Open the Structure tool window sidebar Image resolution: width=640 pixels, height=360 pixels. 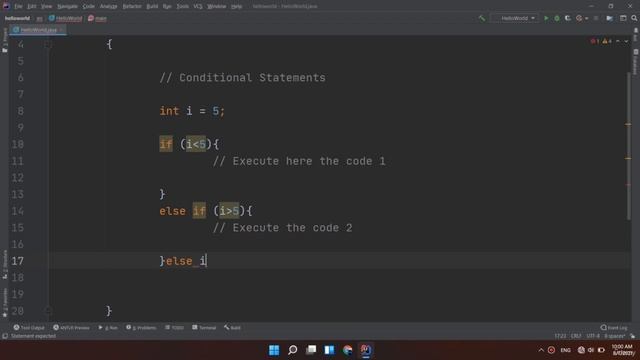pyautogui.click(x=4, y=264)
